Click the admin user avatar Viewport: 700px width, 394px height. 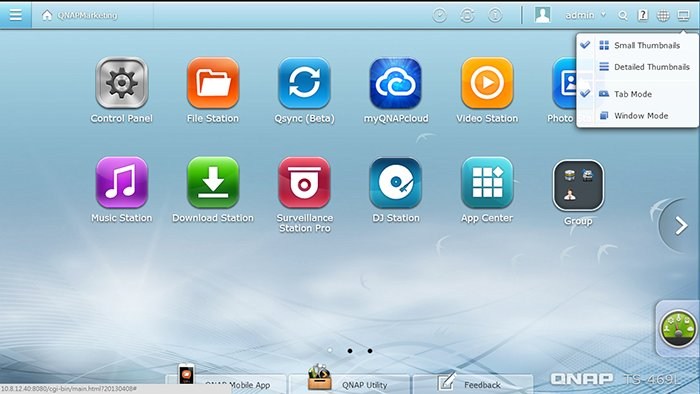click(x=542, y=15)
